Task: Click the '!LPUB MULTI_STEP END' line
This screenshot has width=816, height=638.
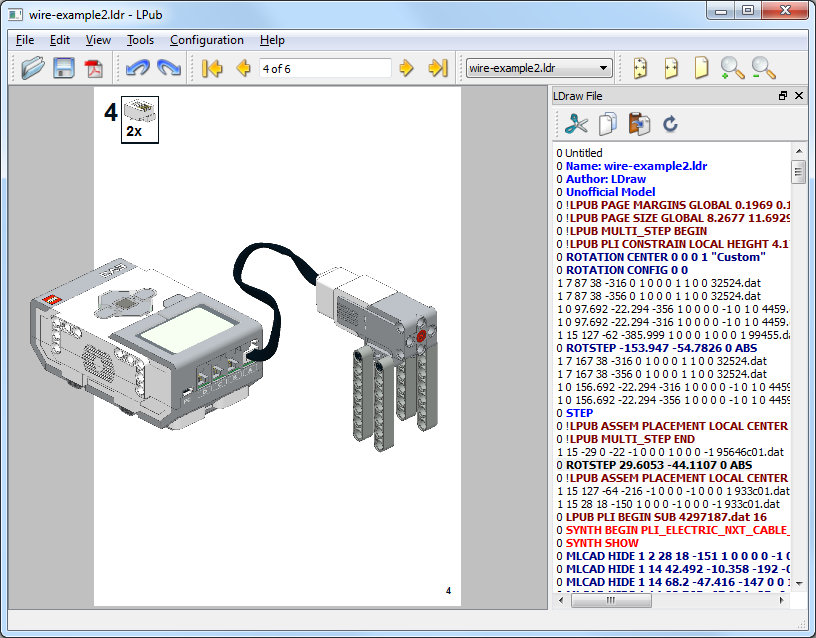Action: [x=626, y=439]
